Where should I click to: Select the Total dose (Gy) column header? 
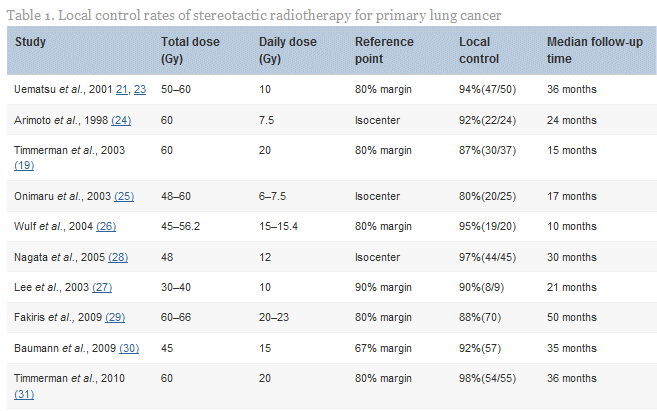(x=190, y=50)
